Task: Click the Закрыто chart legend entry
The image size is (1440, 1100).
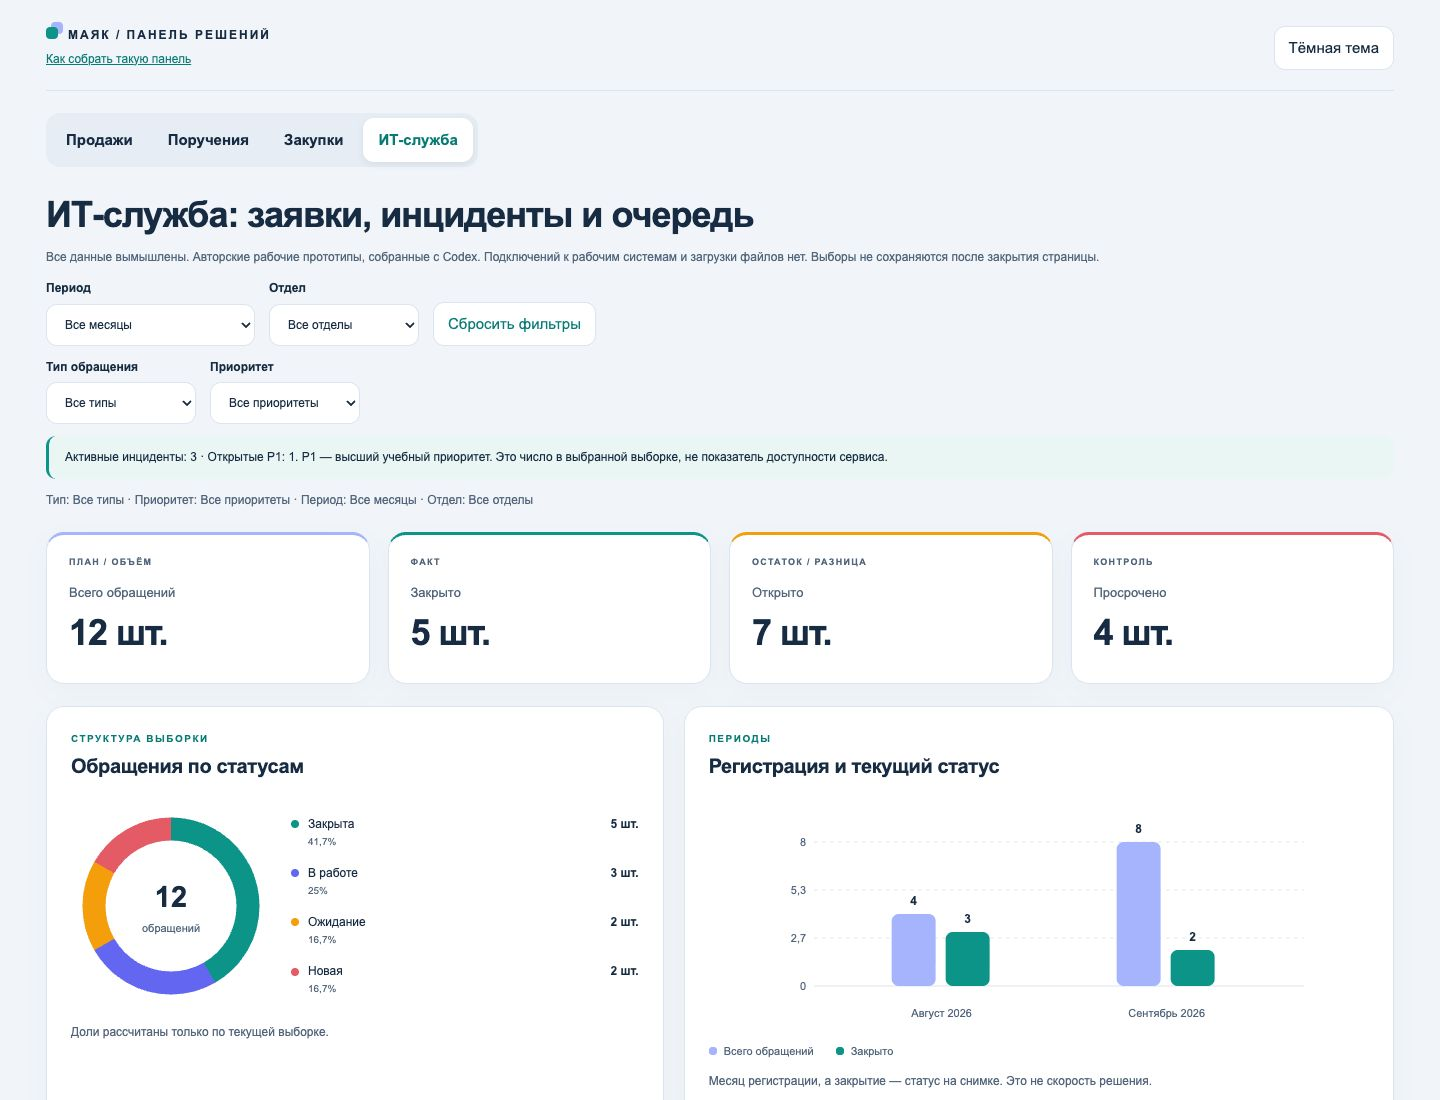Action: coord(864,1051)
